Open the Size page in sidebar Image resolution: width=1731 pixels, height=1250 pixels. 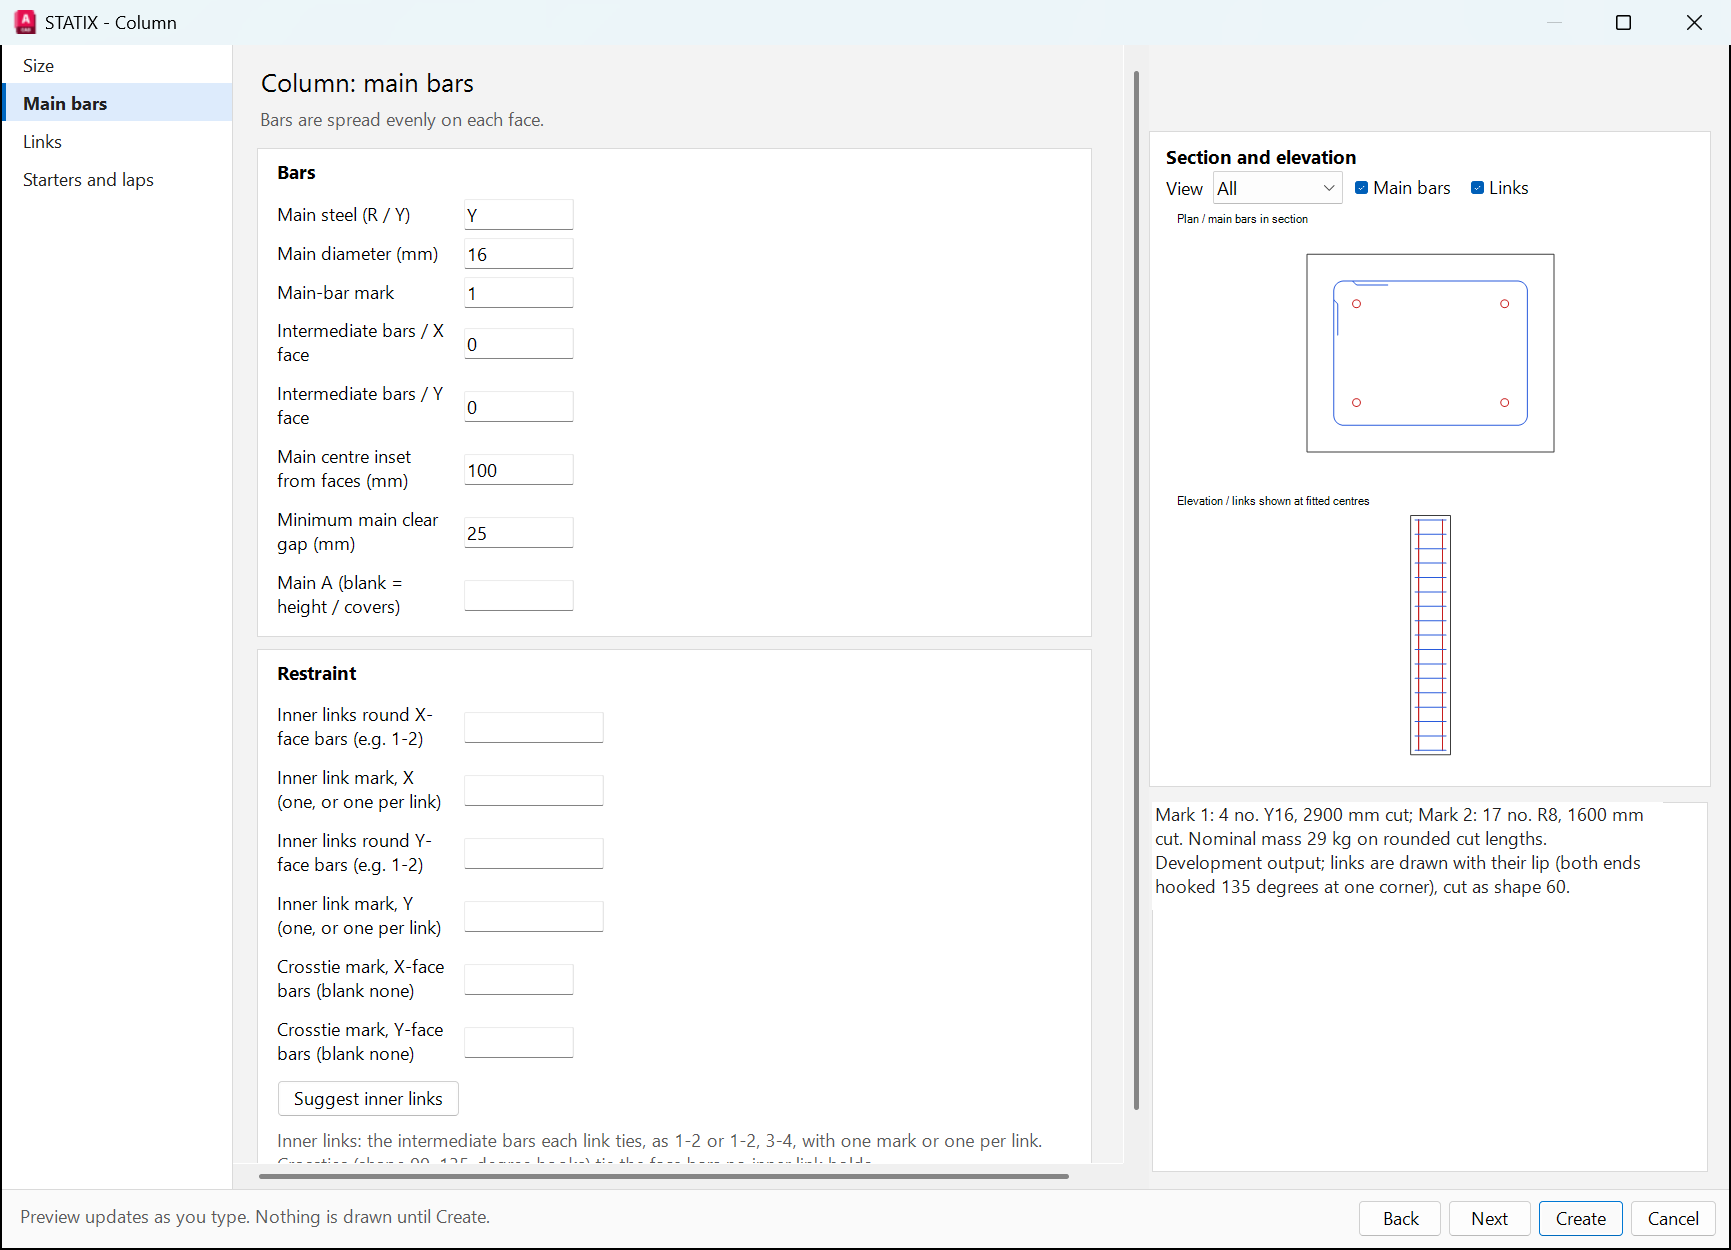(117, 65)
